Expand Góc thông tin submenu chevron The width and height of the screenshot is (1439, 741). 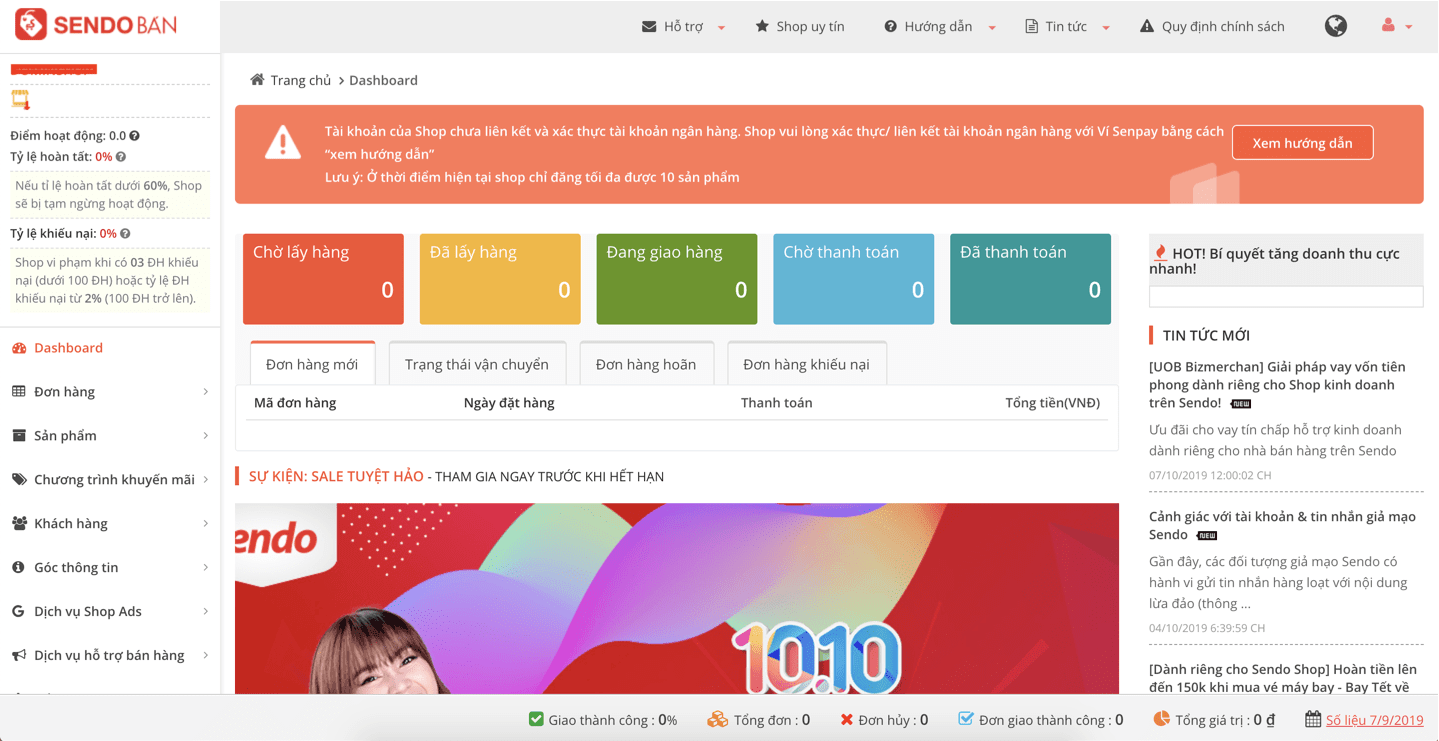205,568
